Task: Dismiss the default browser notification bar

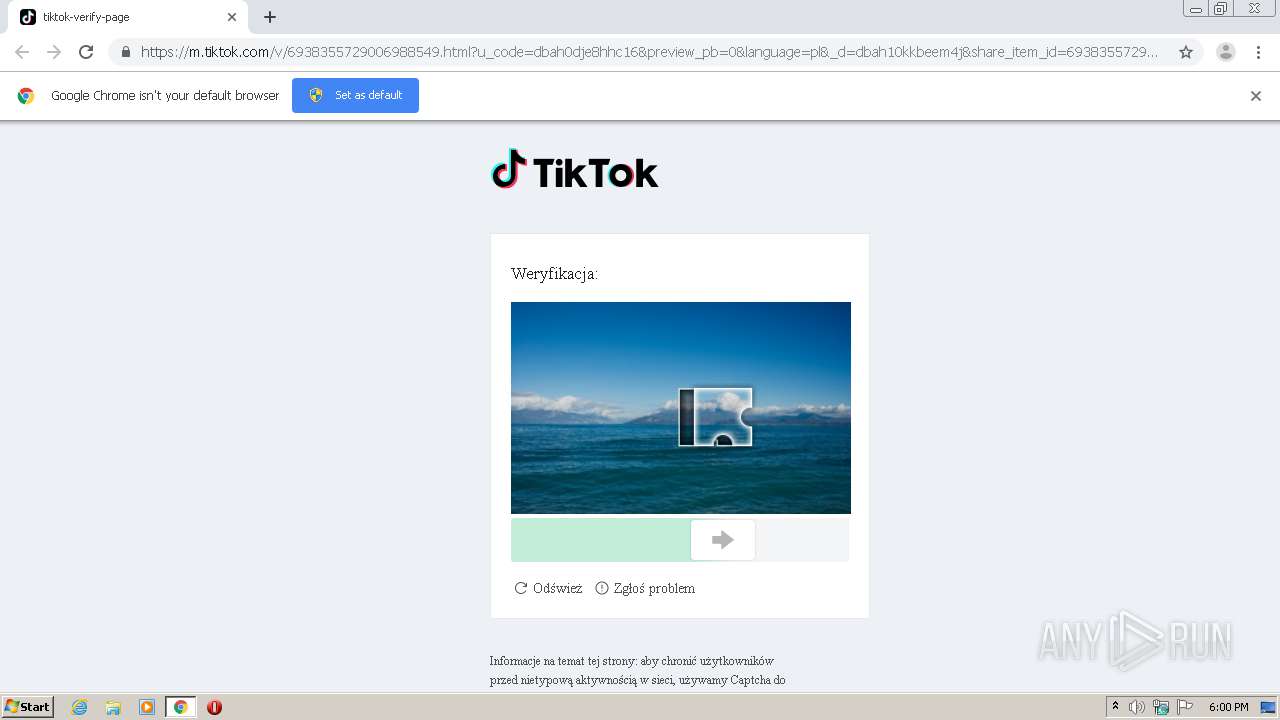Action: coord(1256,96)
